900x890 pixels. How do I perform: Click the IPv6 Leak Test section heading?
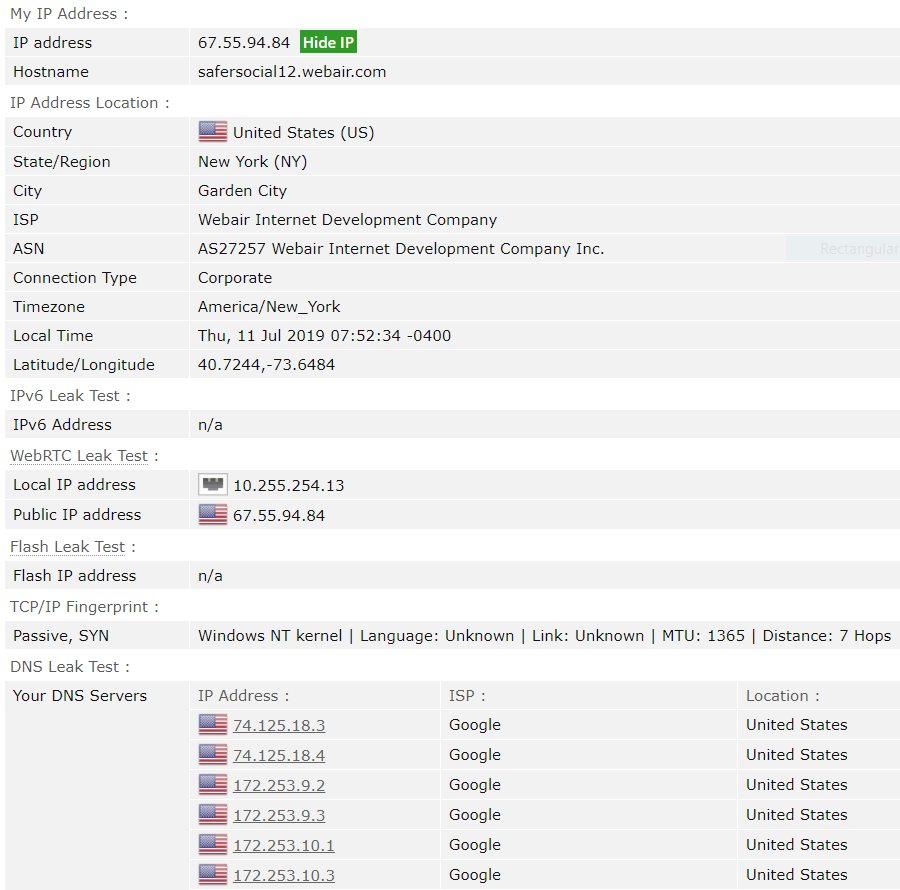click(70, 396)
